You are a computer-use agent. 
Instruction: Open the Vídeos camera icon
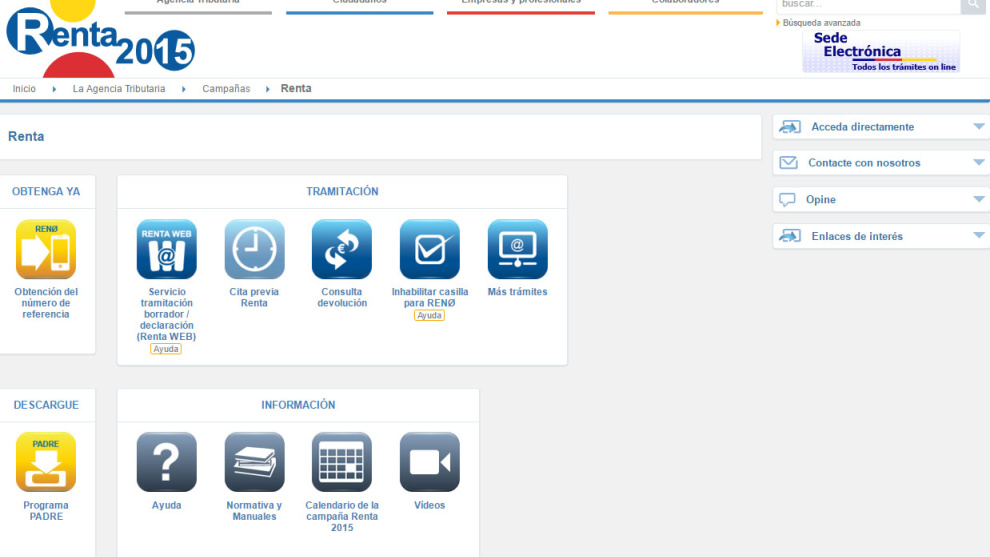point(429,462)
